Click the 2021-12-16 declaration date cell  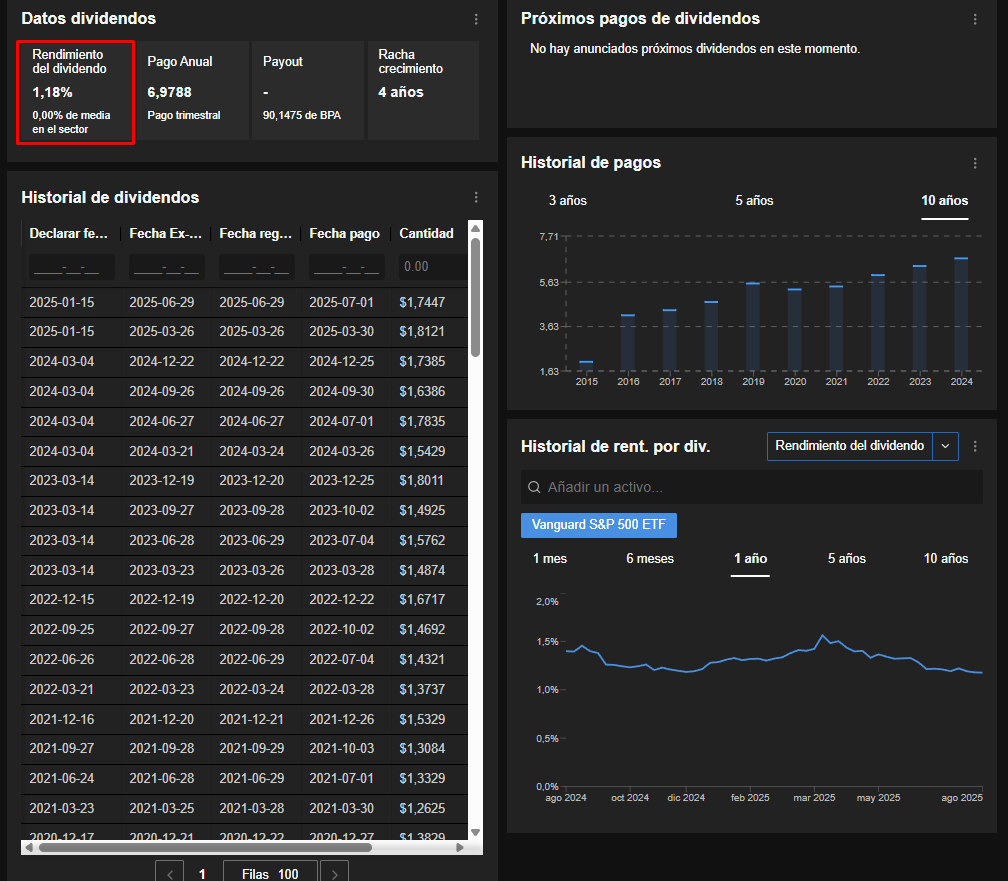tap(62, 720)
